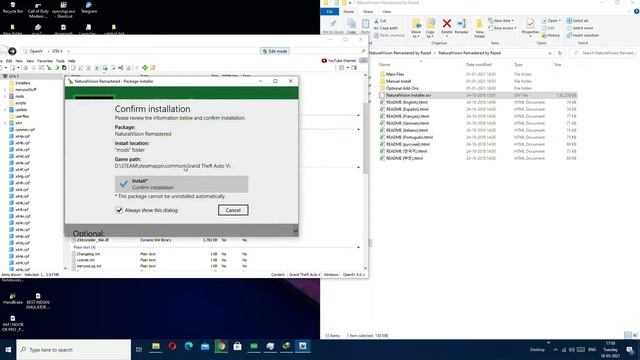Click Select all in Explorer ribbon
Screen dimensions: 640x360
click(578, 20)
